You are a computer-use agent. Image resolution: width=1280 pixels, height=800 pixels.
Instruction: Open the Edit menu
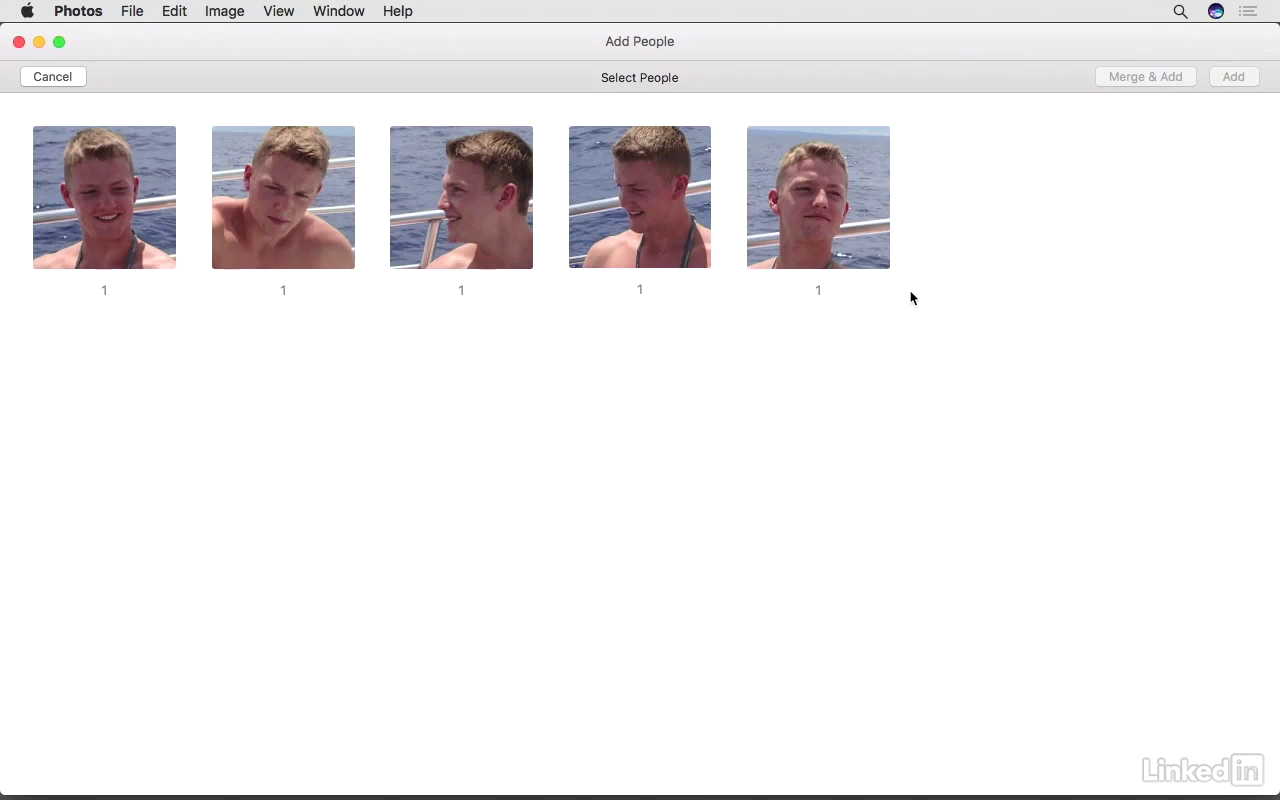pos(174,11)
